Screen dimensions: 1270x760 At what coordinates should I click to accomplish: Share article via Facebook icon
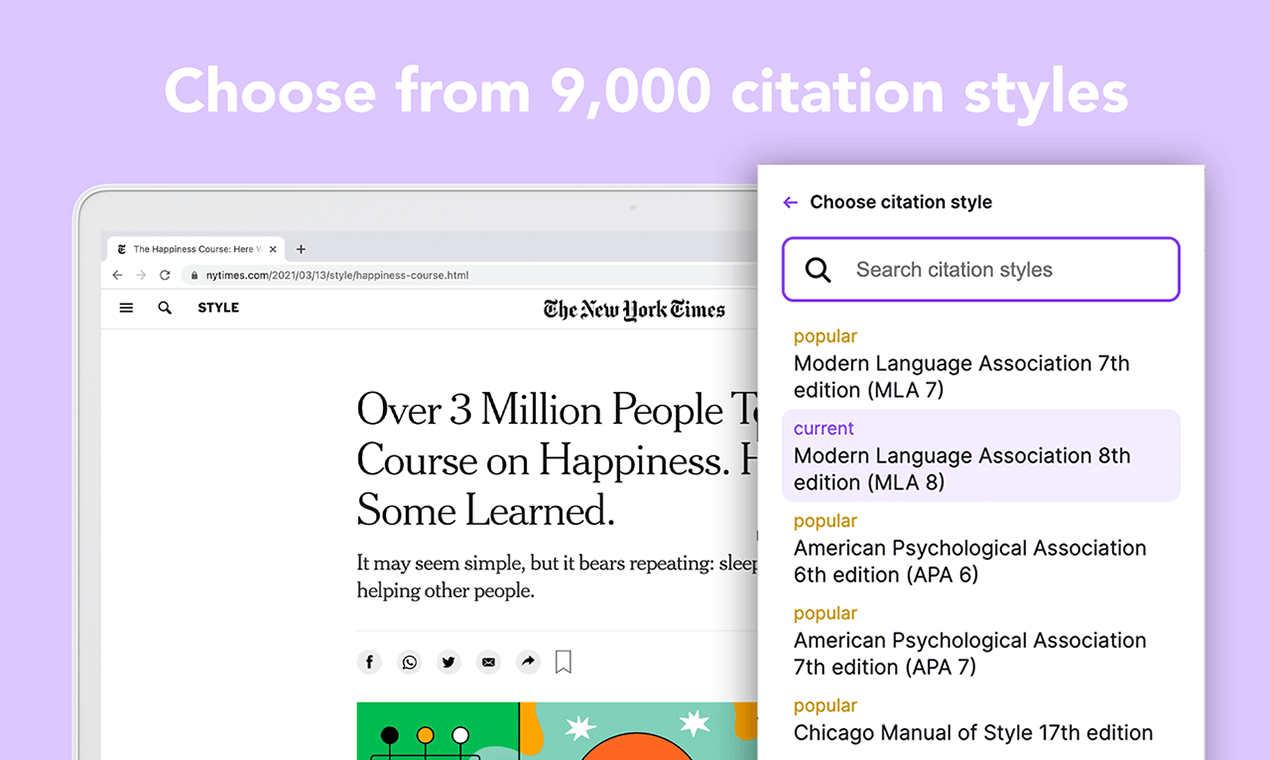coord(369,662)
